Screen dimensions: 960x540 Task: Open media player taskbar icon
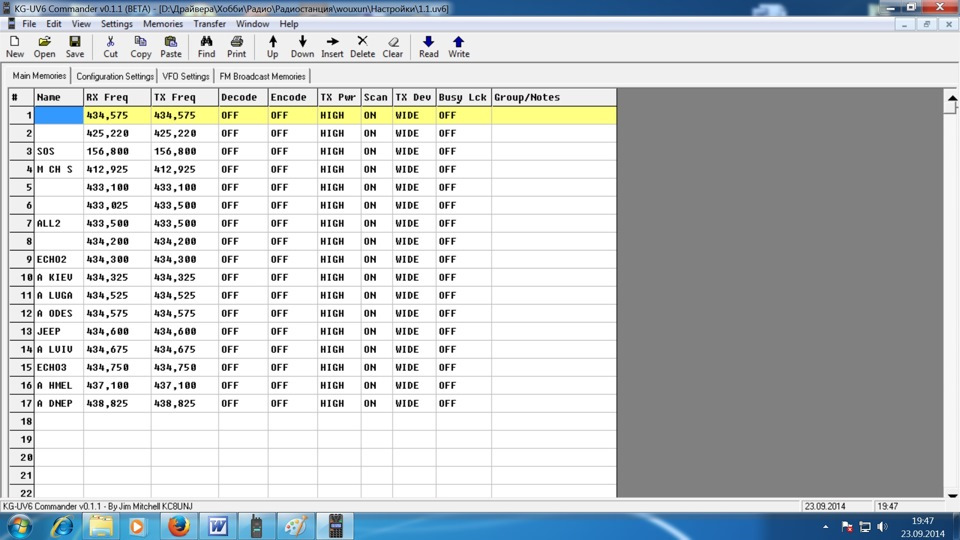137,527
